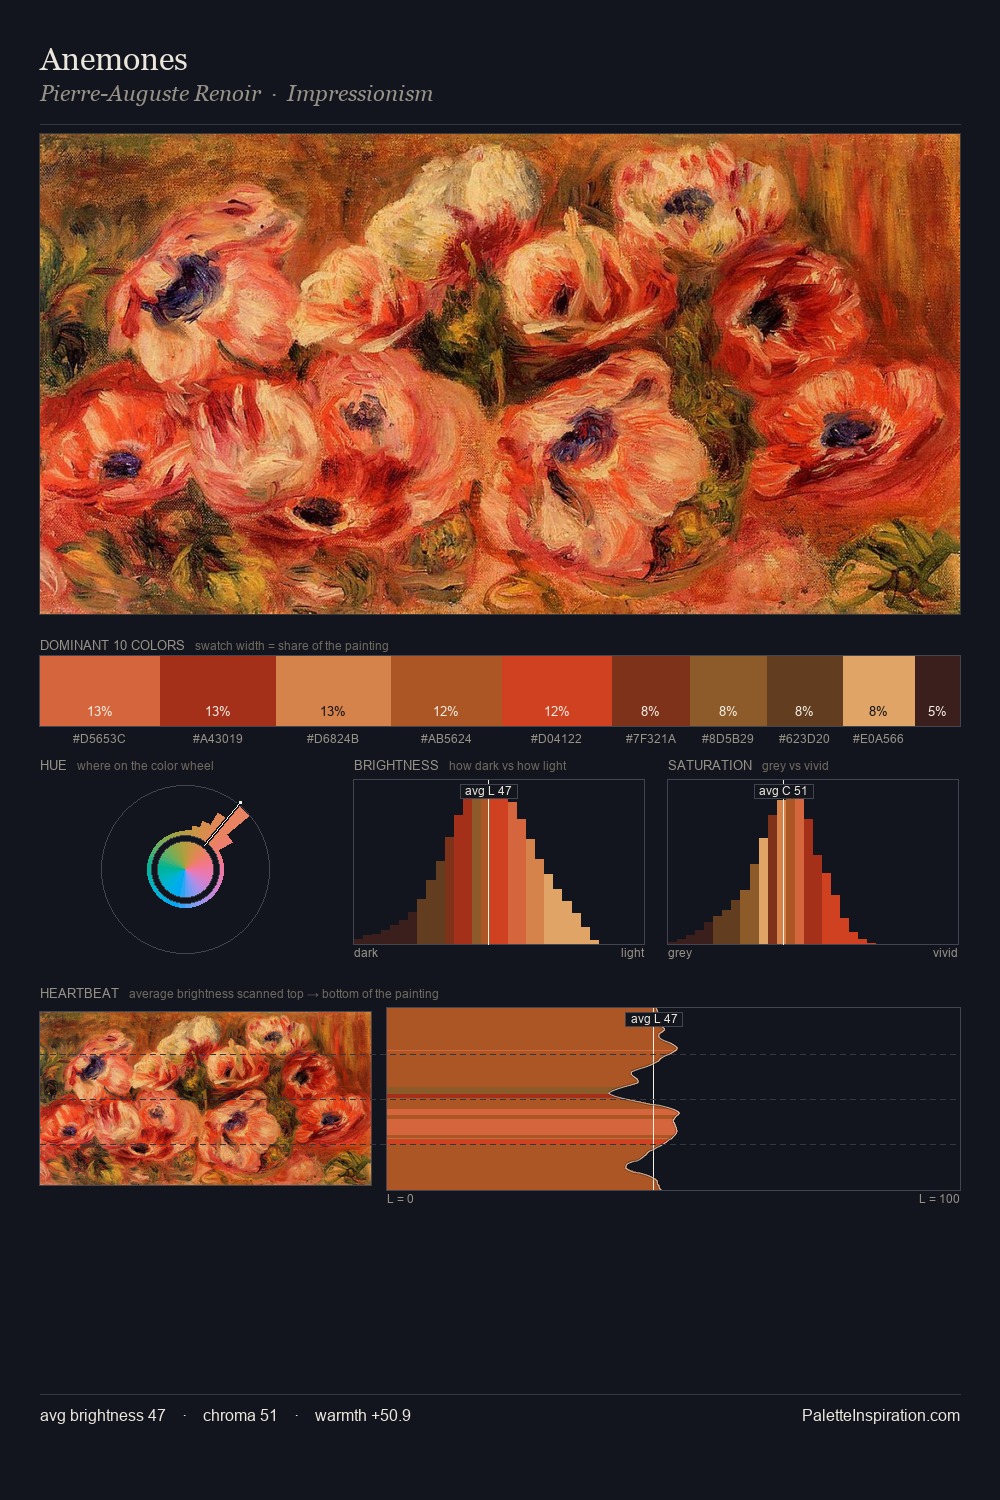Click the #AB5624 brown swatch

pos(446,691)
